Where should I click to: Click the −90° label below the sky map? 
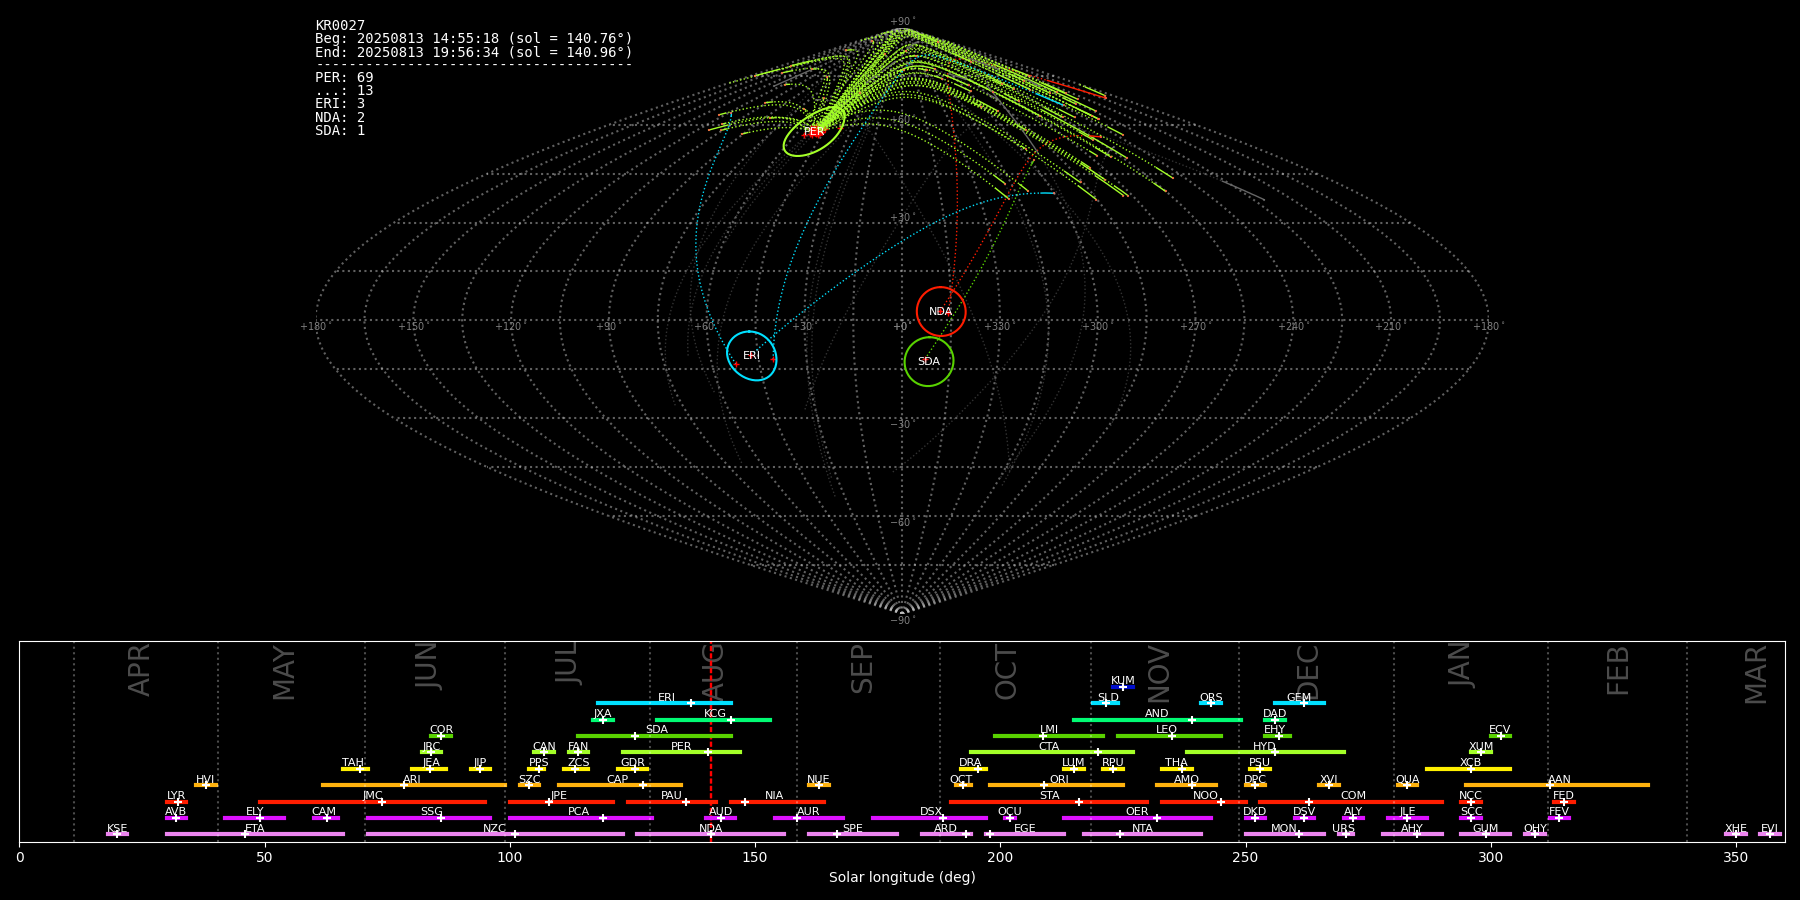click(902, 621)
